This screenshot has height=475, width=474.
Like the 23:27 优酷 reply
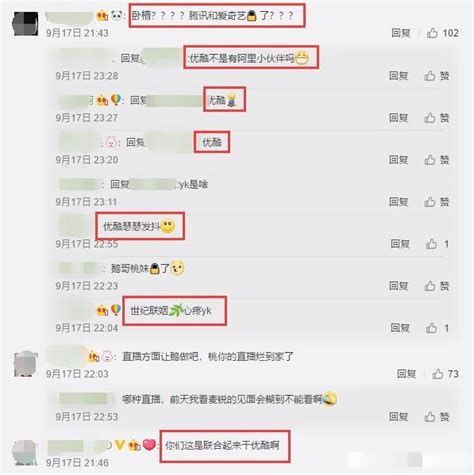click(x=430, y=118)
